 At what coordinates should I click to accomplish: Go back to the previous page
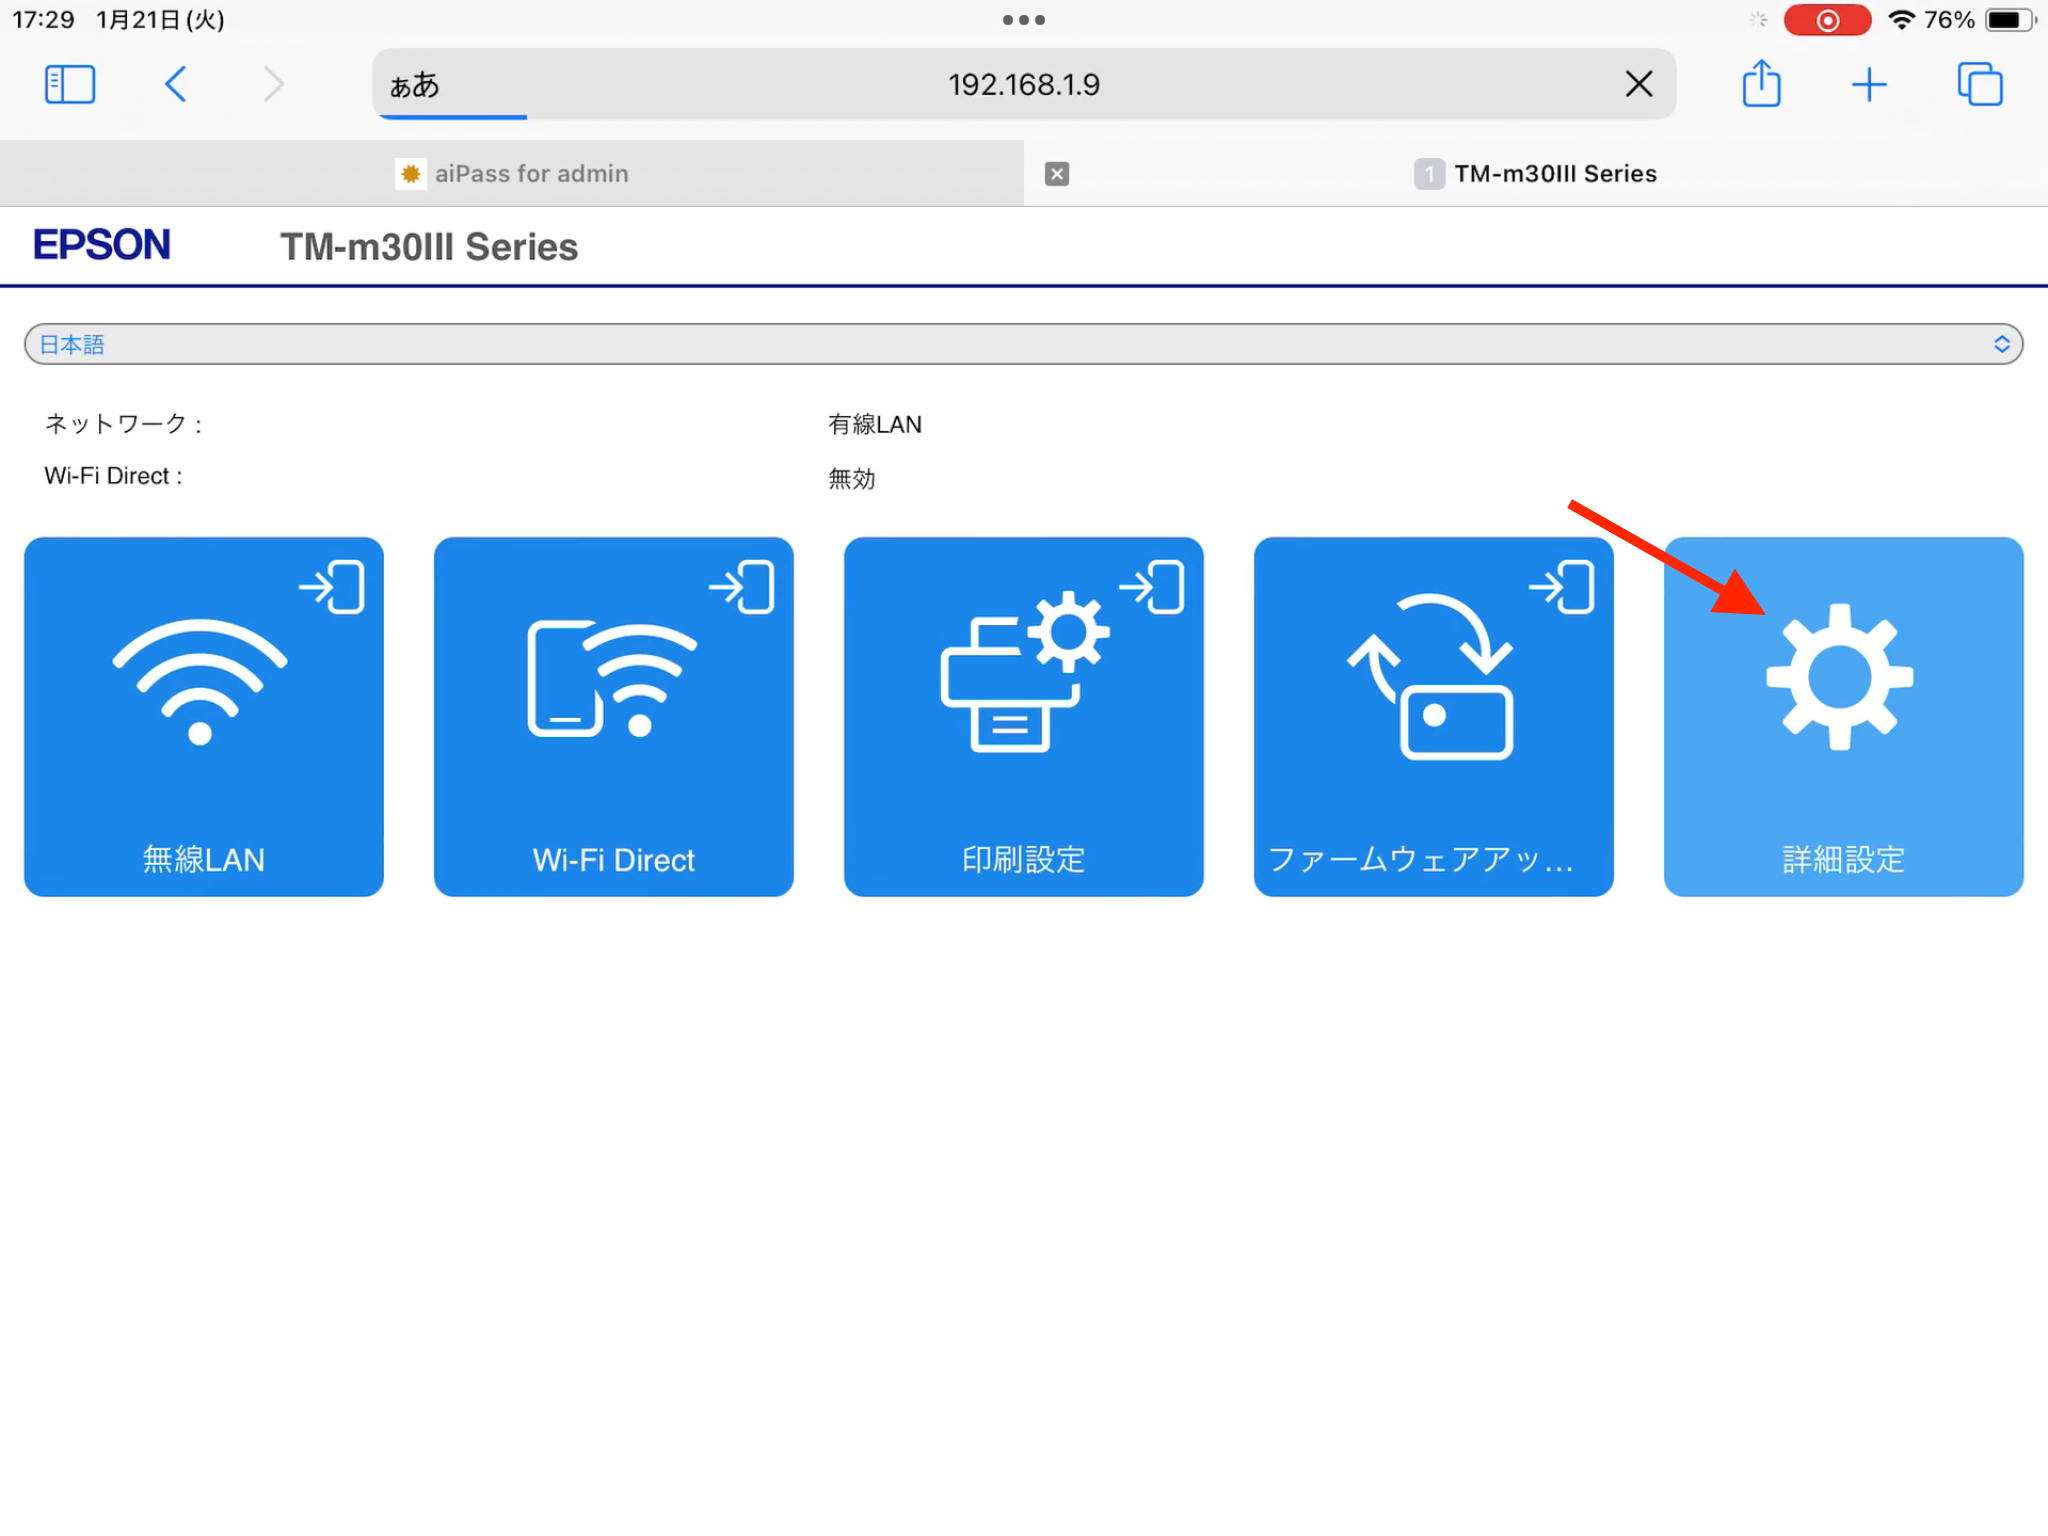pyautogui.click(x=176, y=84)
